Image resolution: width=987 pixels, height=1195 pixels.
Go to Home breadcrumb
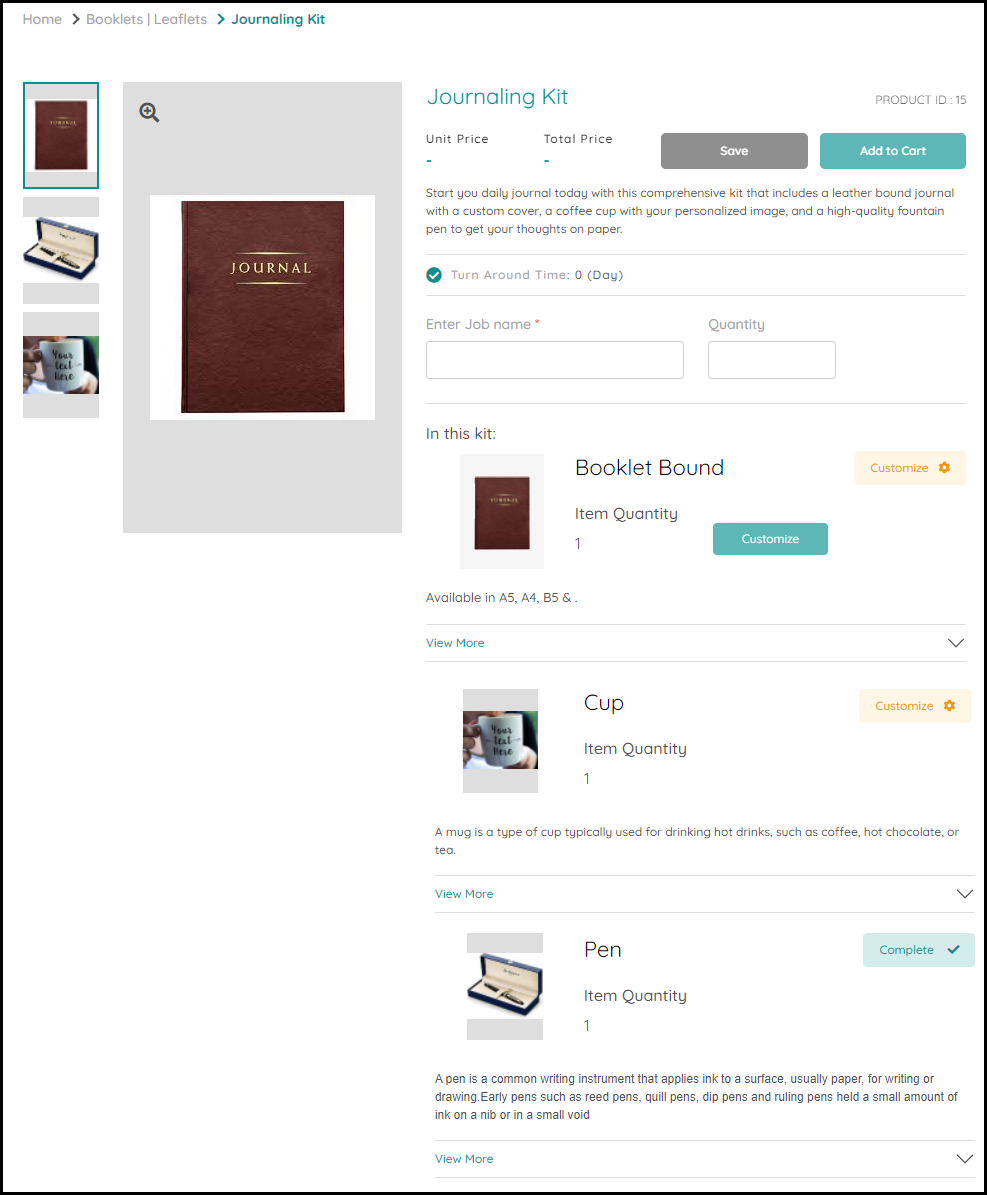click(x=42, y=19)
